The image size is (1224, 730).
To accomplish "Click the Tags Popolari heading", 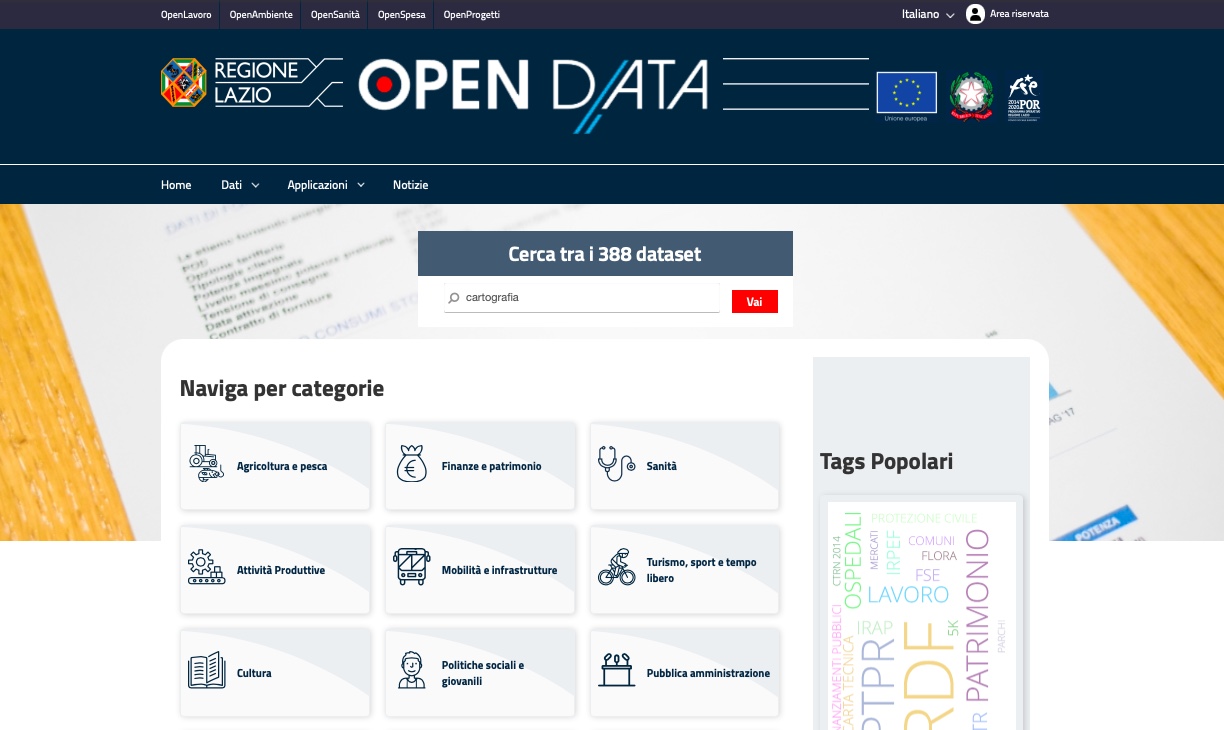I will (x=886, y=461).
